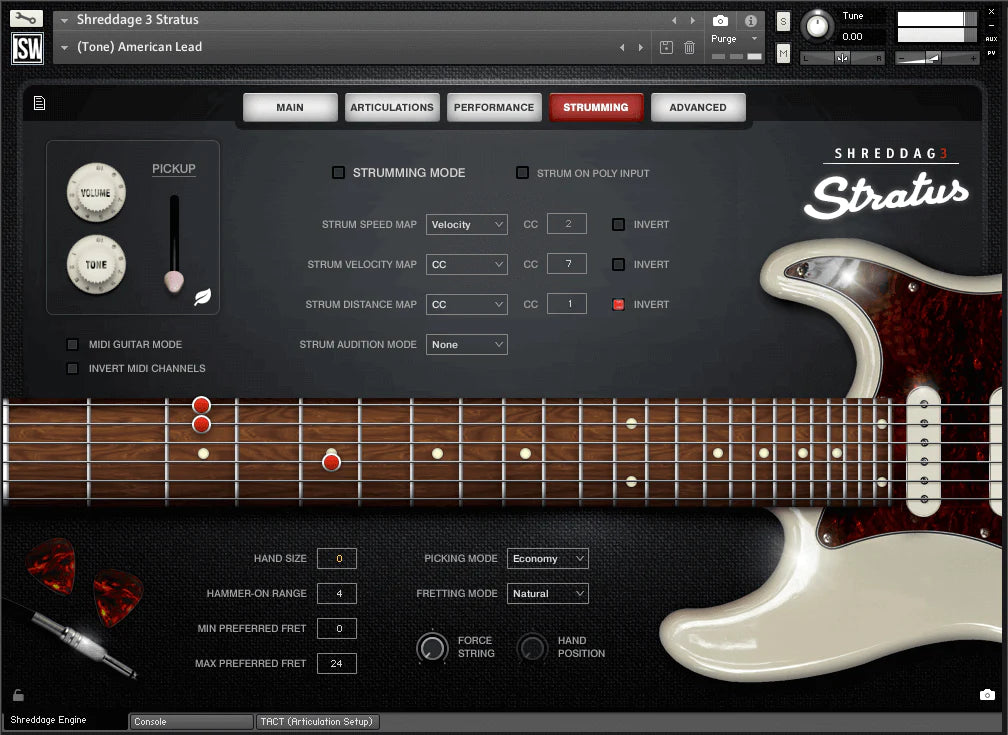Enable MIDI GUITAR MODE
The height and width of the screenshot is (735, 1008).
click(72, 344)
